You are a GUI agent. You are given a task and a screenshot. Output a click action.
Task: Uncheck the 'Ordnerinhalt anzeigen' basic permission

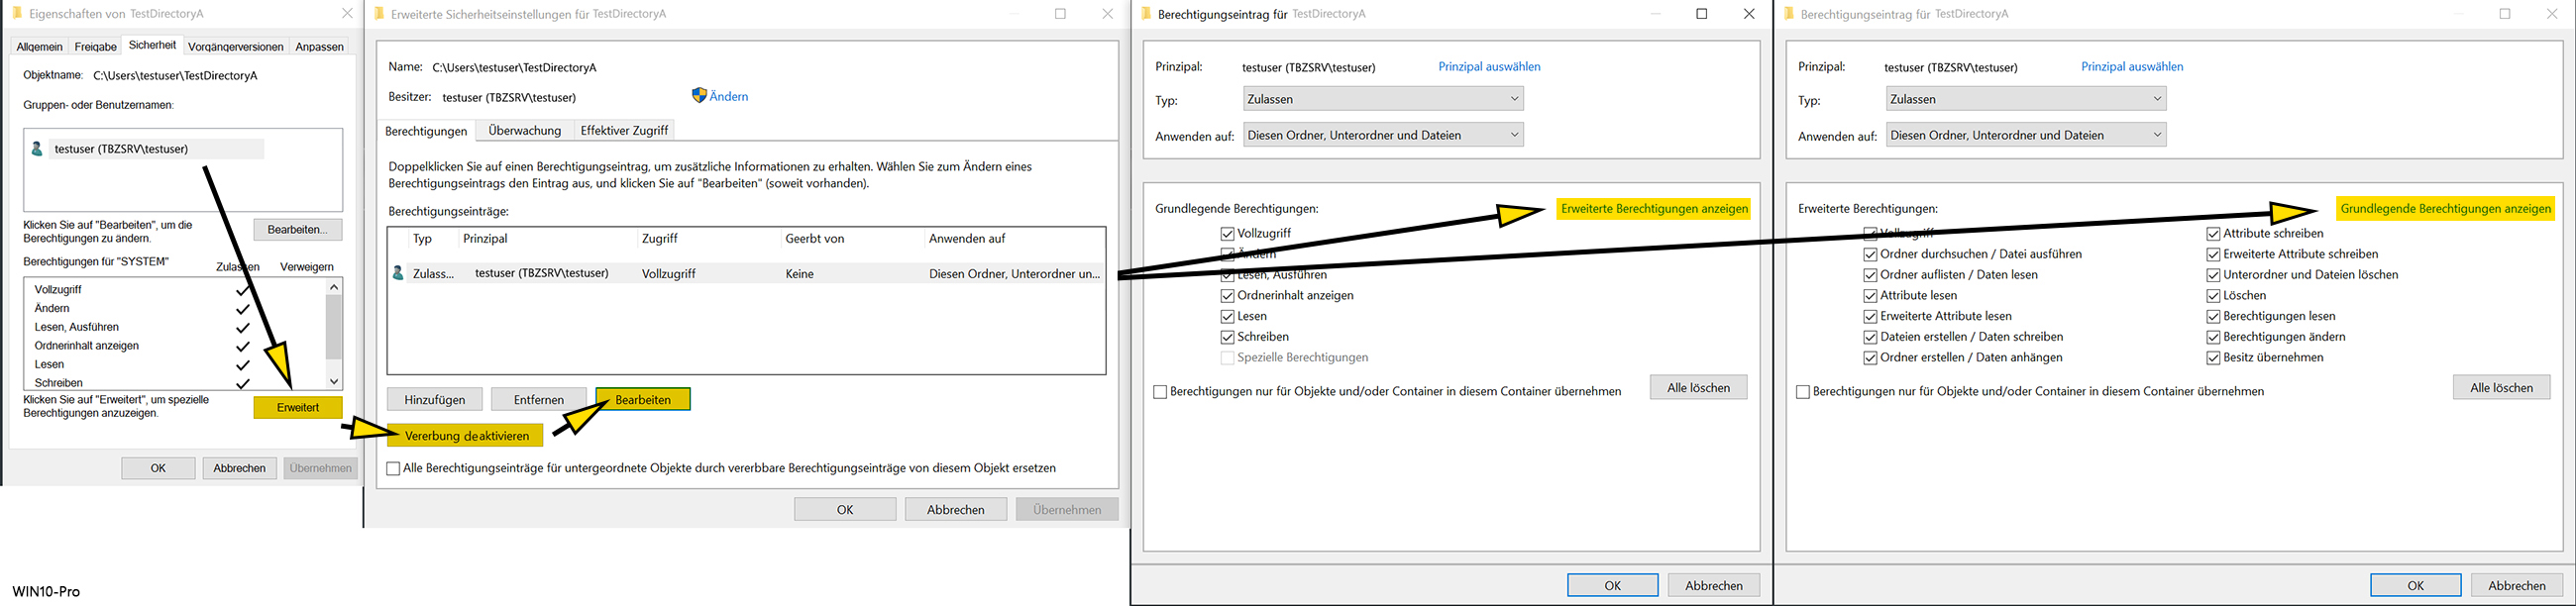pyautogui.click(x=1227, y=296)
